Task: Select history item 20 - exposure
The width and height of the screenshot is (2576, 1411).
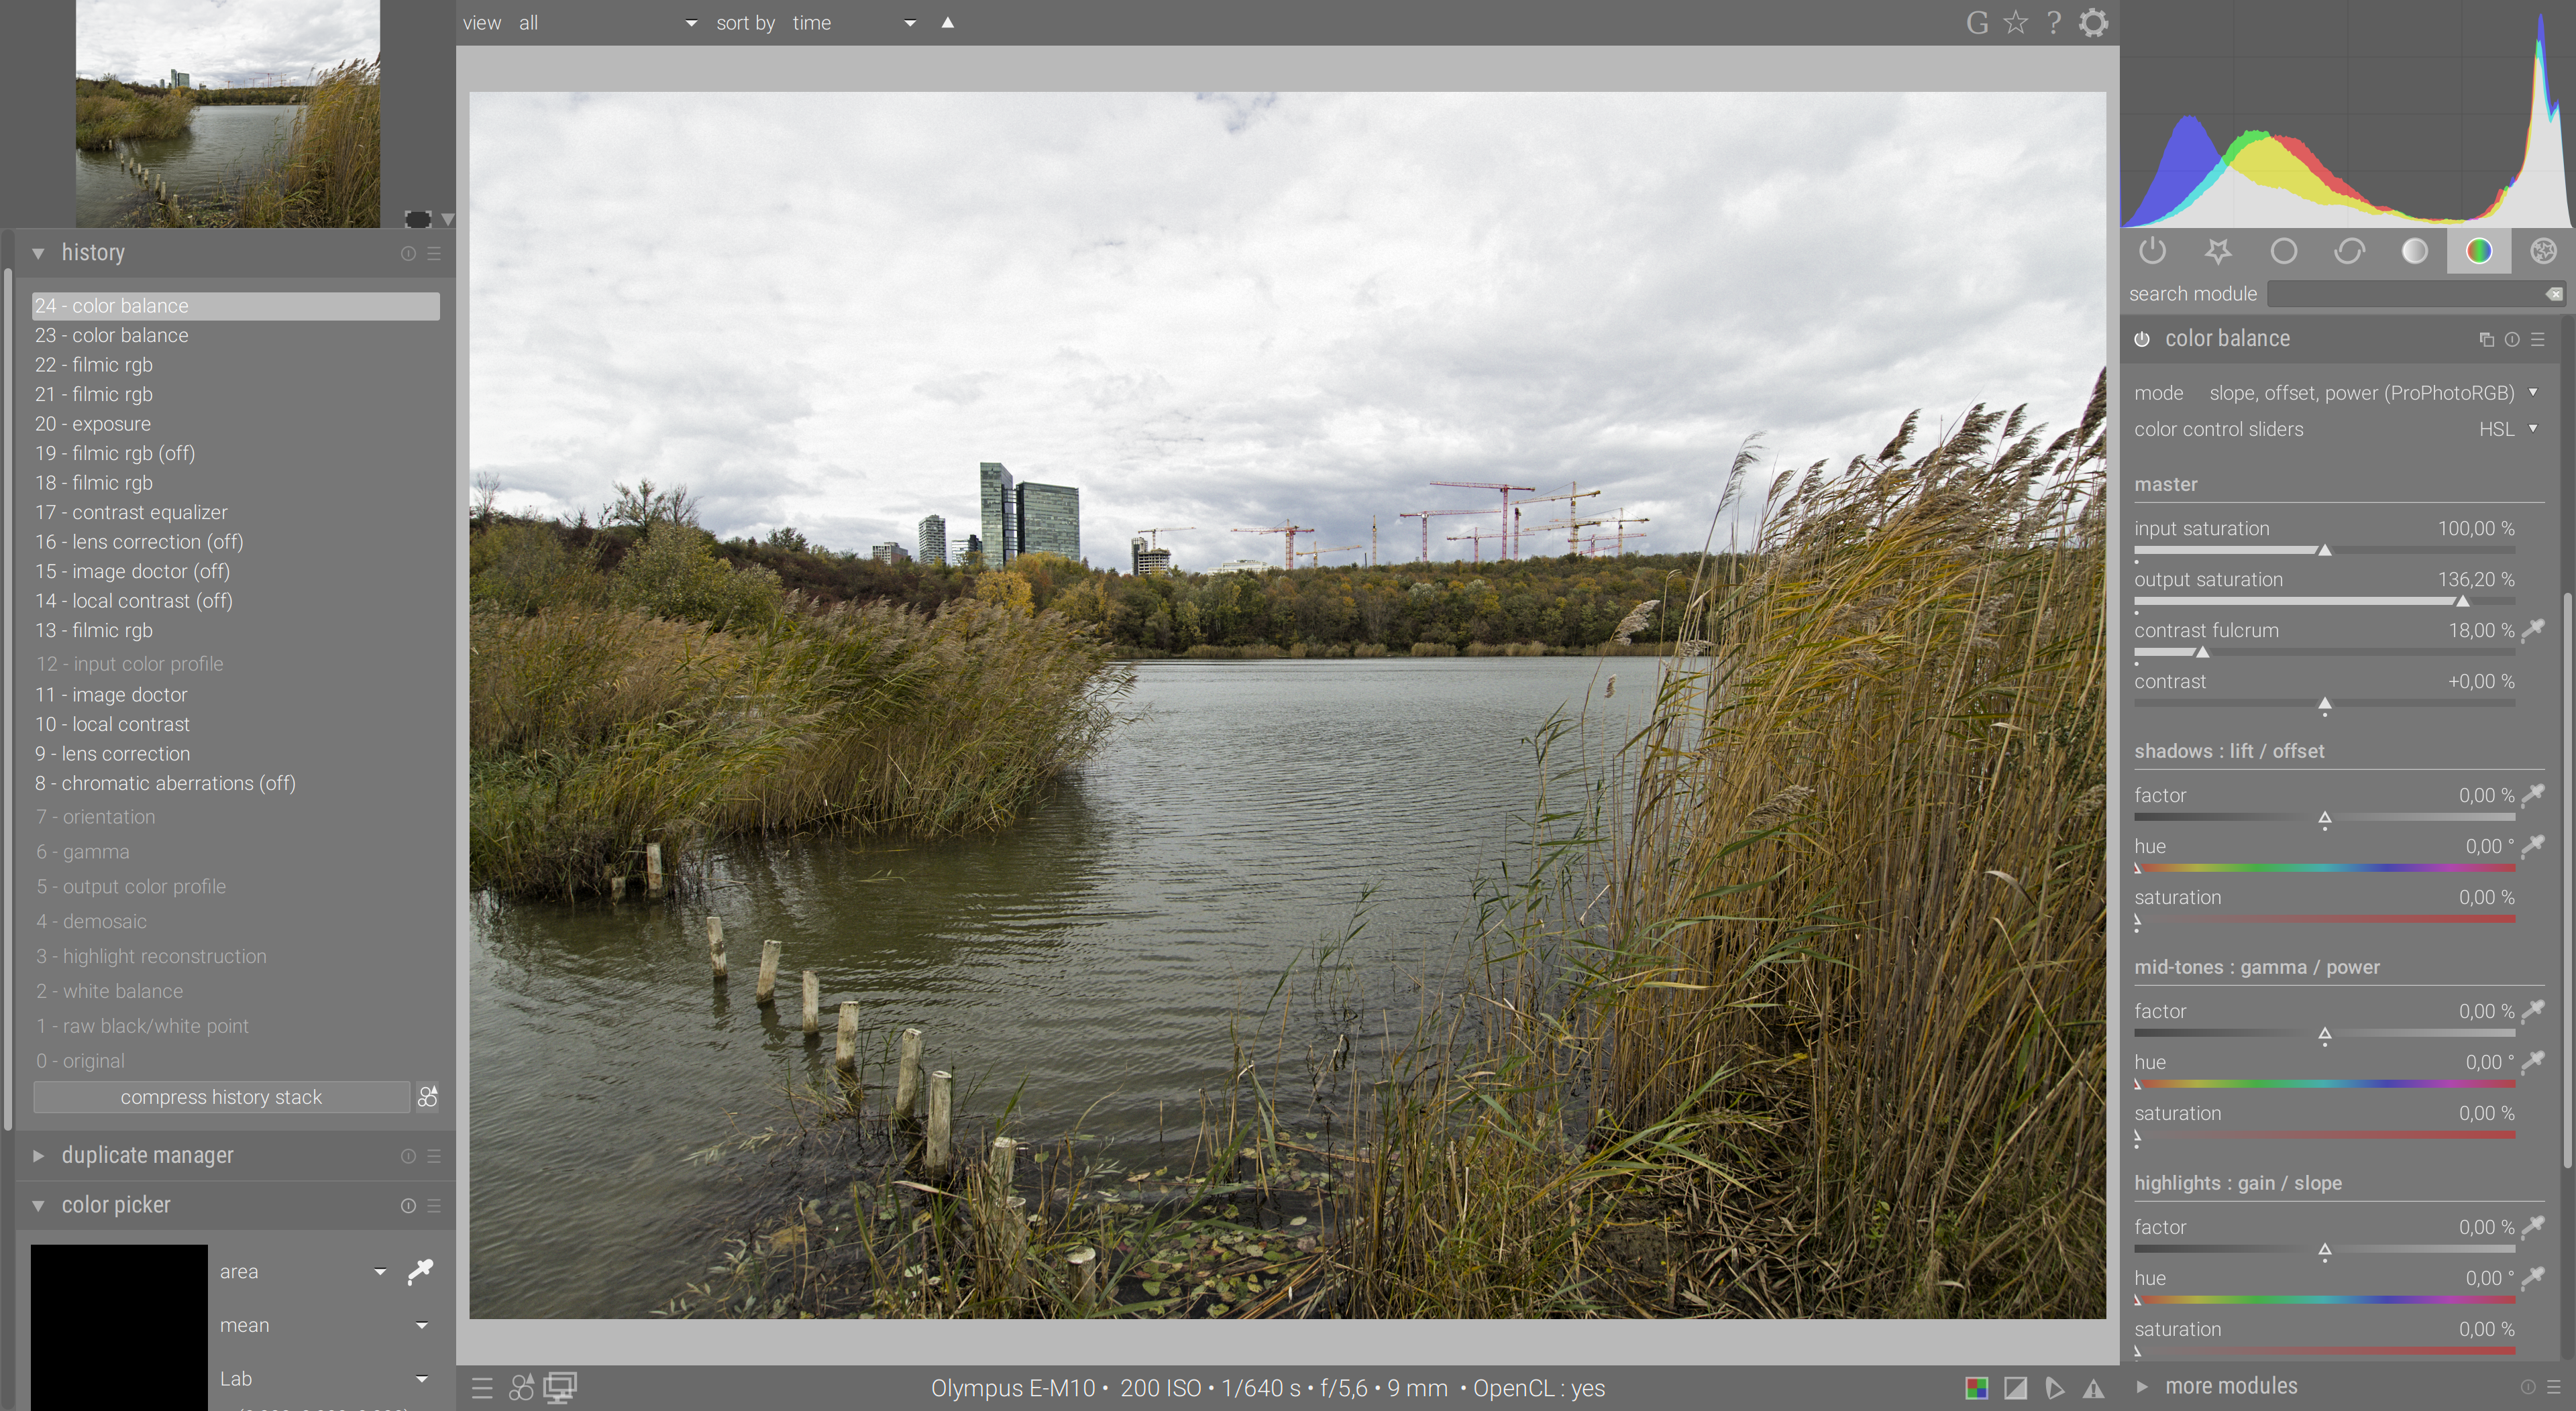Action: coord(236,424)
